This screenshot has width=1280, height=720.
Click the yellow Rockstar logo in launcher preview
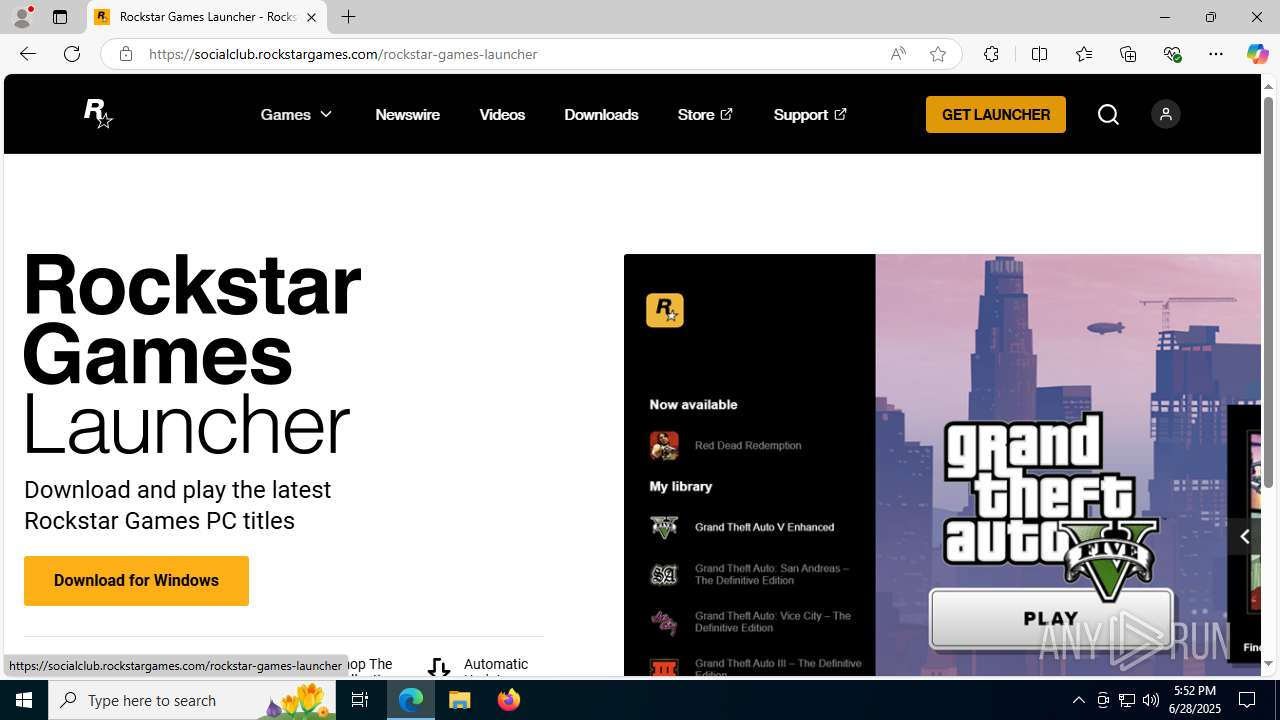(664, 310)
